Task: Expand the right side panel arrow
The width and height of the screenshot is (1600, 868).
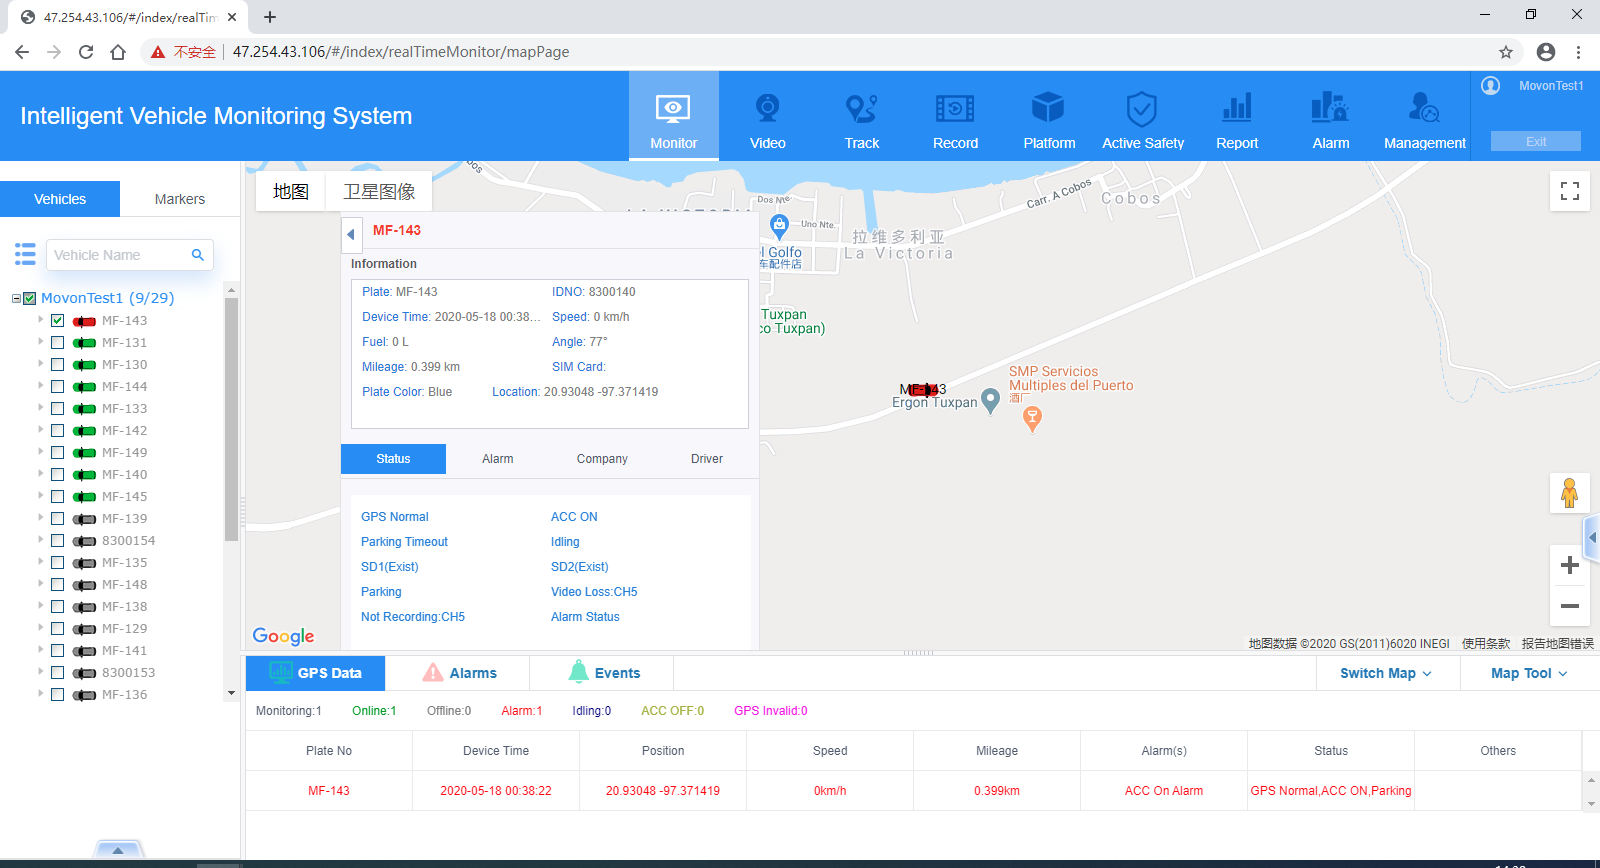Action: tap(1592, 538)
